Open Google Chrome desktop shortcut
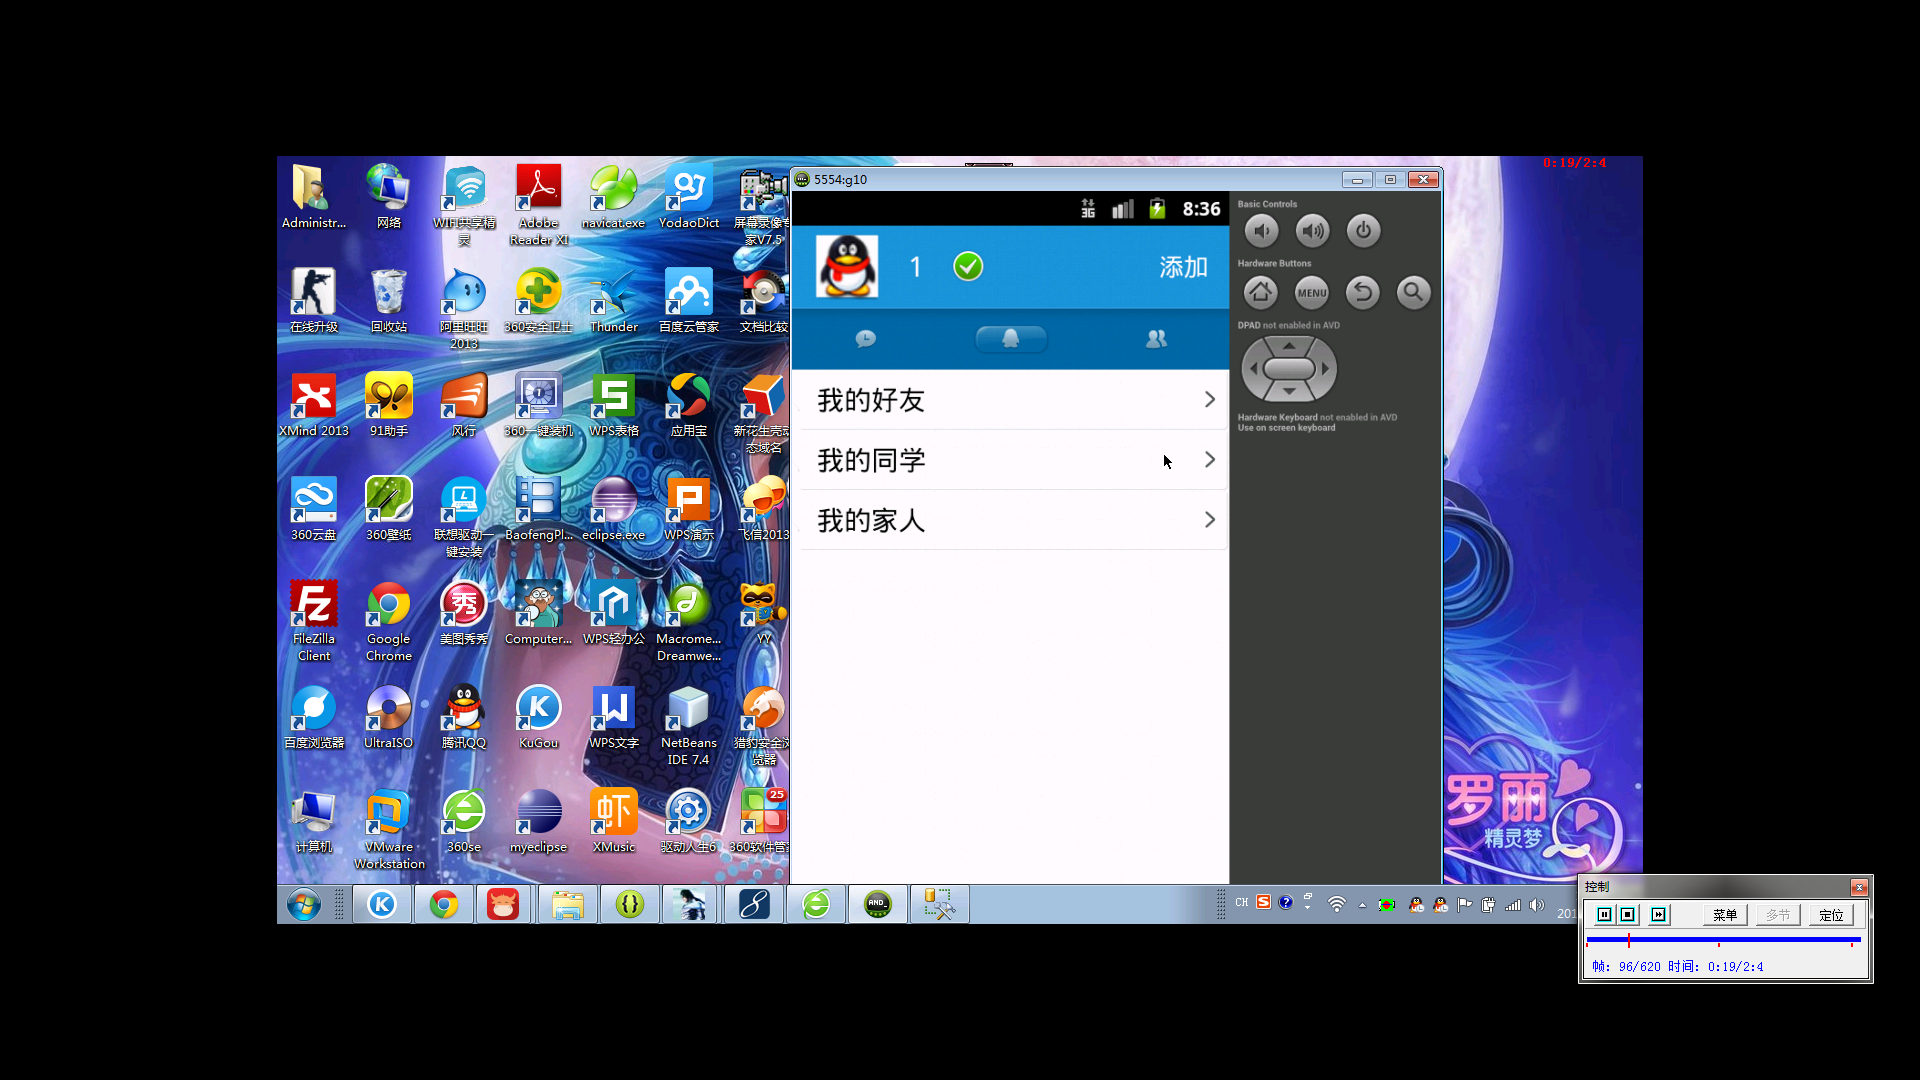1920x1080 pixels. [x=389, y=621]
